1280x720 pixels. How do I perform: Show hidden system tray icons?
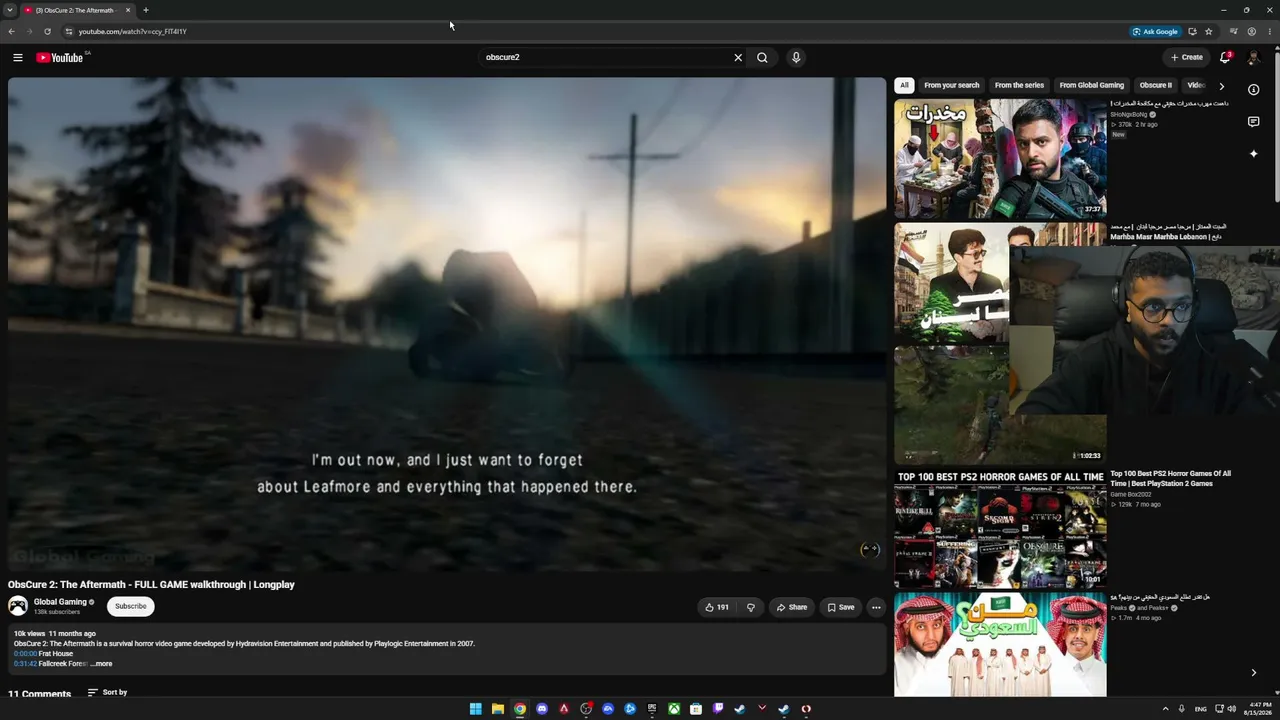click(x=1166, y=709)
